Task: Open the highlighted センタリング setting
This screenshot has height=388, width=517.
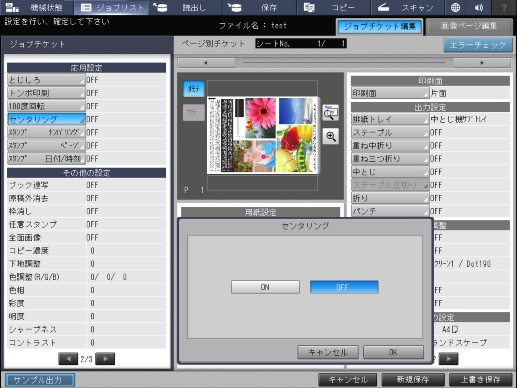Action: click(x=46, y=119)
